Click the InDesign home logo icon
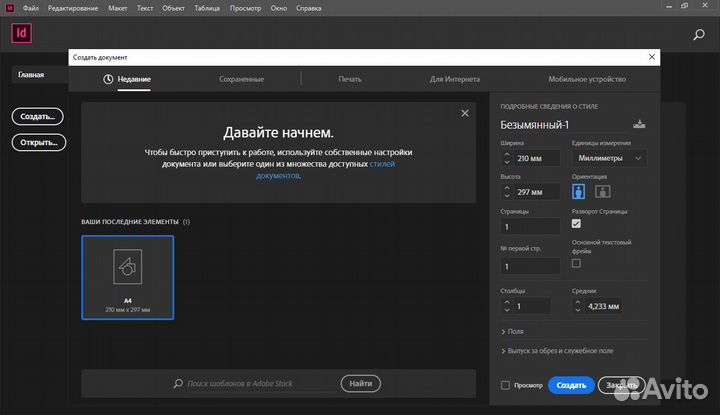The width and height of the screenshot is (720, 415). pos(22,33)
